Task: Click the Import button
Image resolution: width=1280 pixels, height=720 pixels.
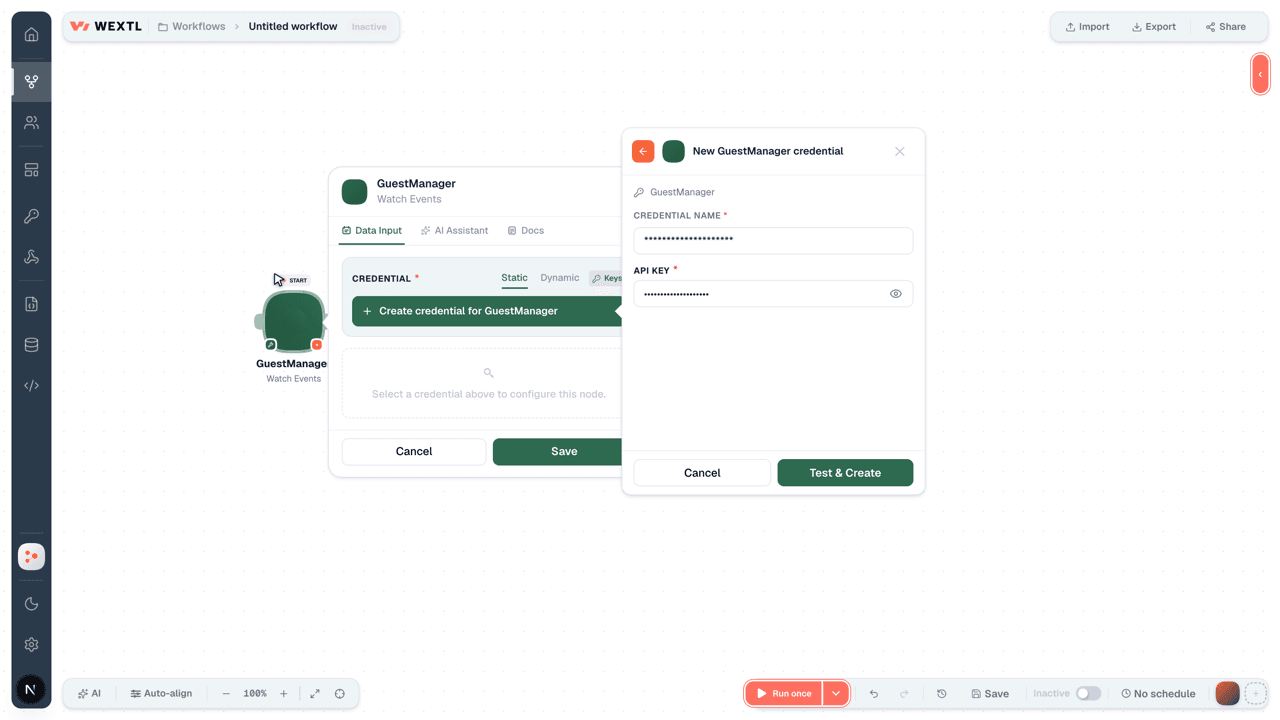Action: pyautogui.click(x=1087, y=27)
